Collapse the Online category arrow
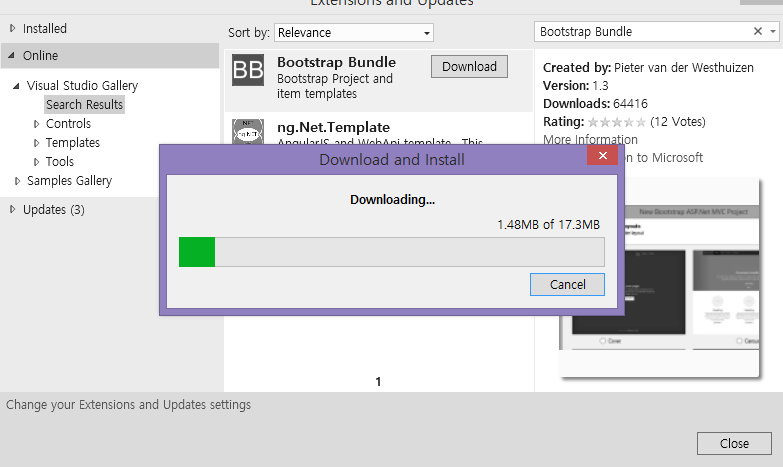This screenshot has width=783, height=467. pyautogui.click(x=11, y=55)
